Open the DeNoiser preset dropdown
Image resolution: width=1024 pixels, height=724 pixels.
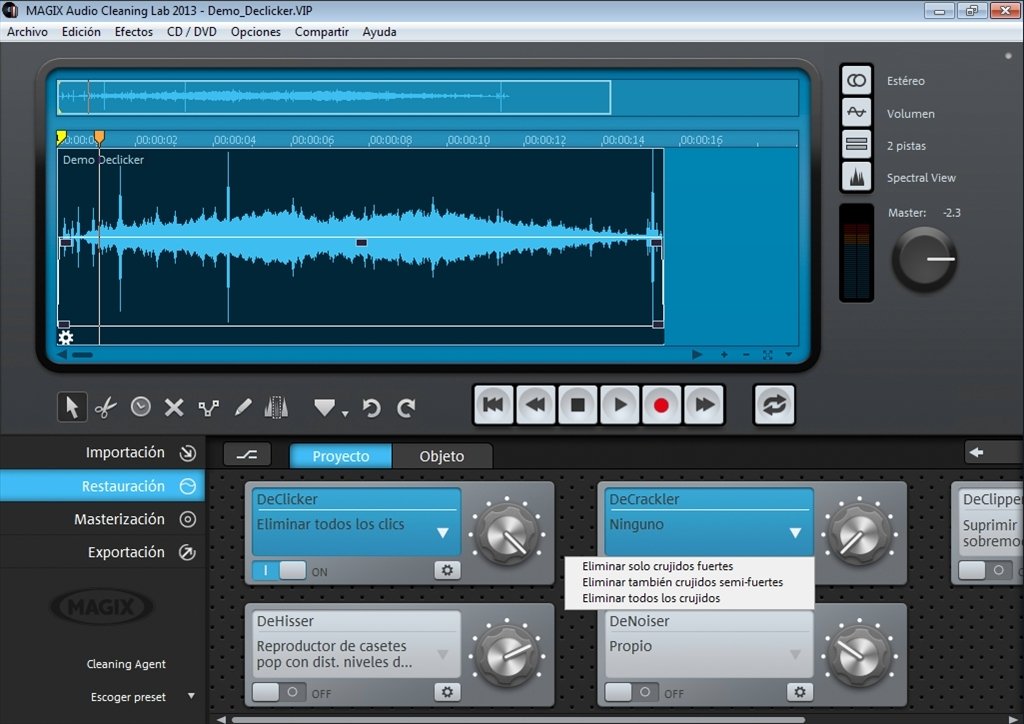coord(795,654)
